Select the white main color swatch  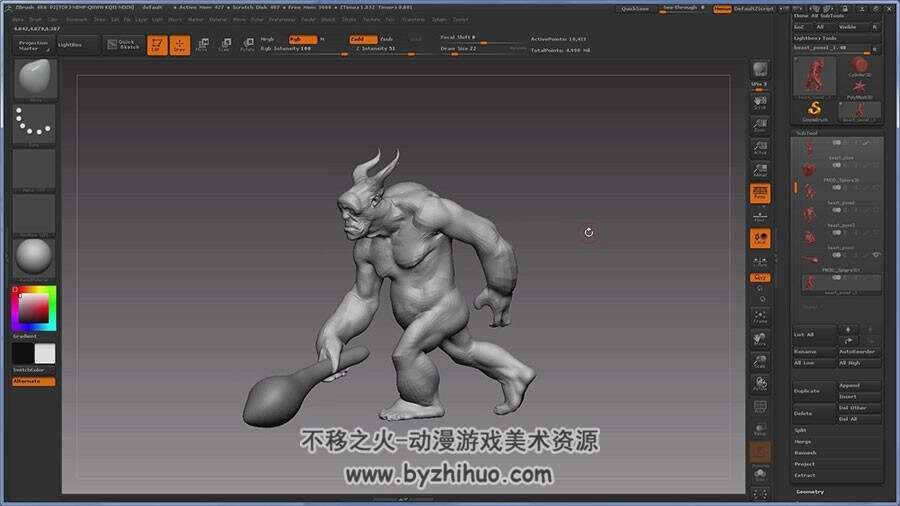click(45, 353)
